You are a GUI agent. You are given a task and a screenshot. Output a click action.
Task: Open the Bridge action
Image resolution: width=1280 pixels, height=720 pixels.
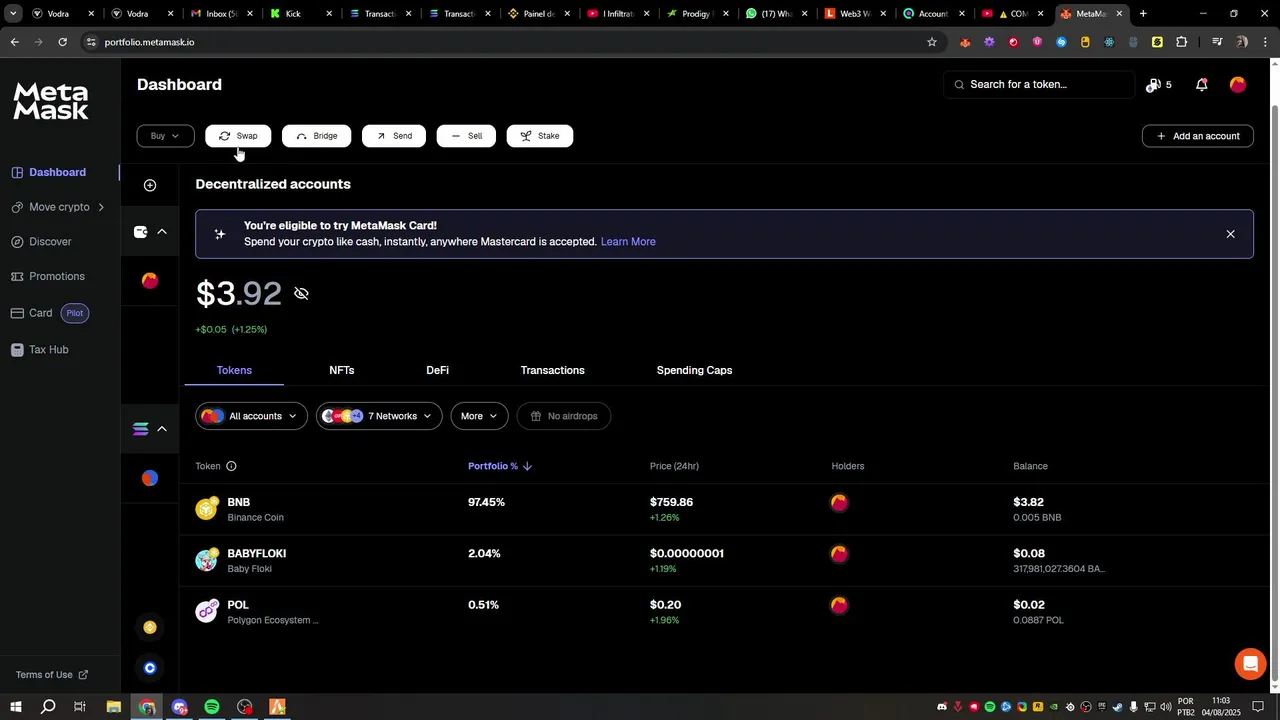316,136
